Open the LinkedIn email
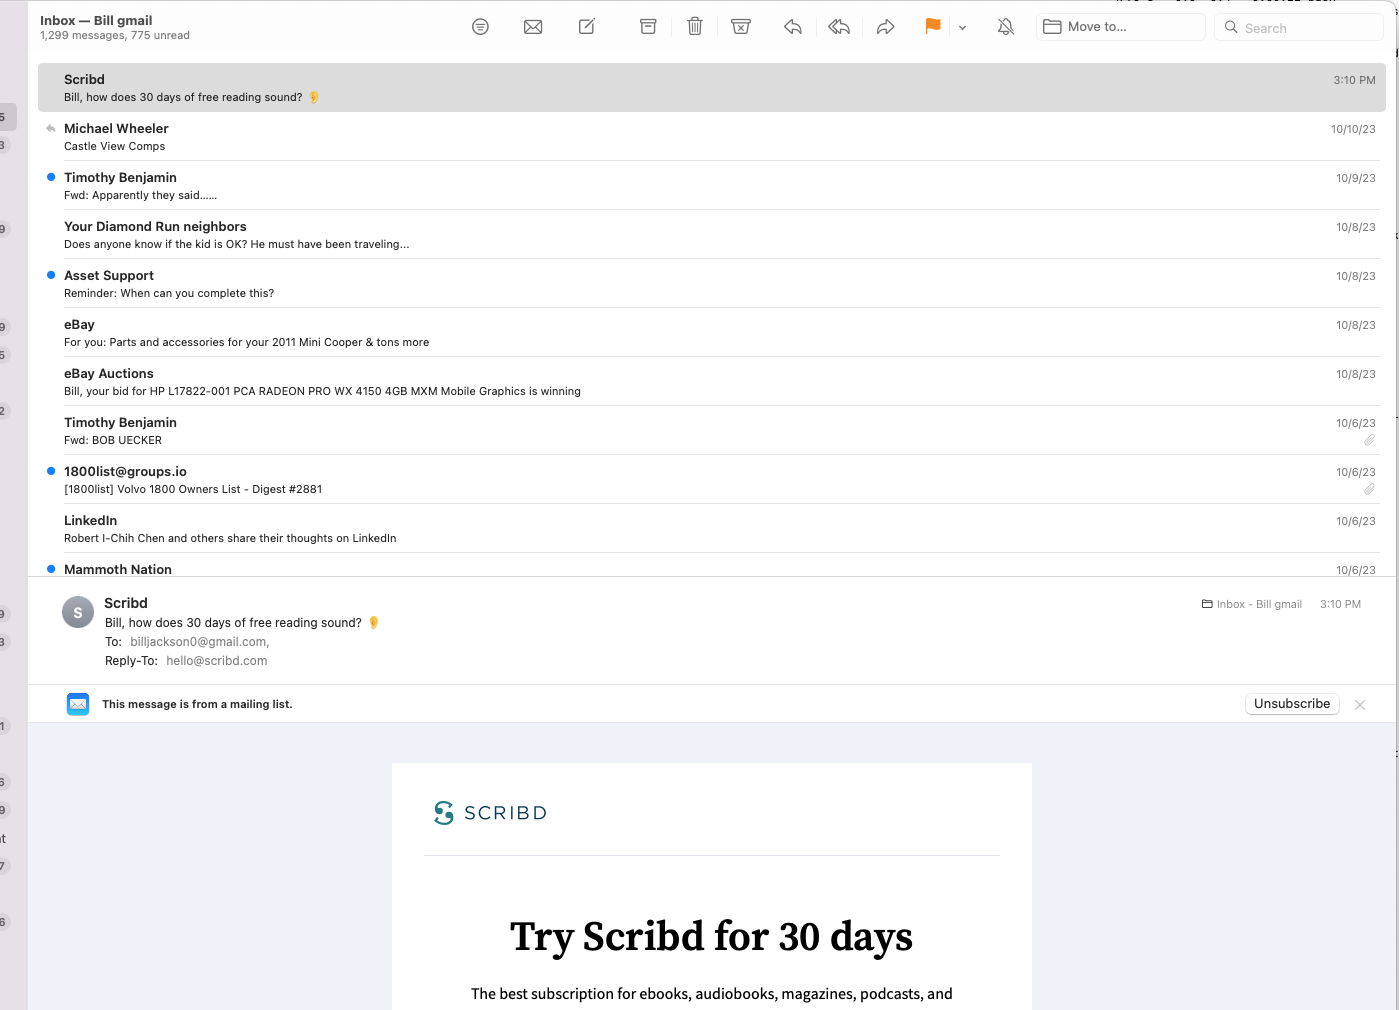 712,529
